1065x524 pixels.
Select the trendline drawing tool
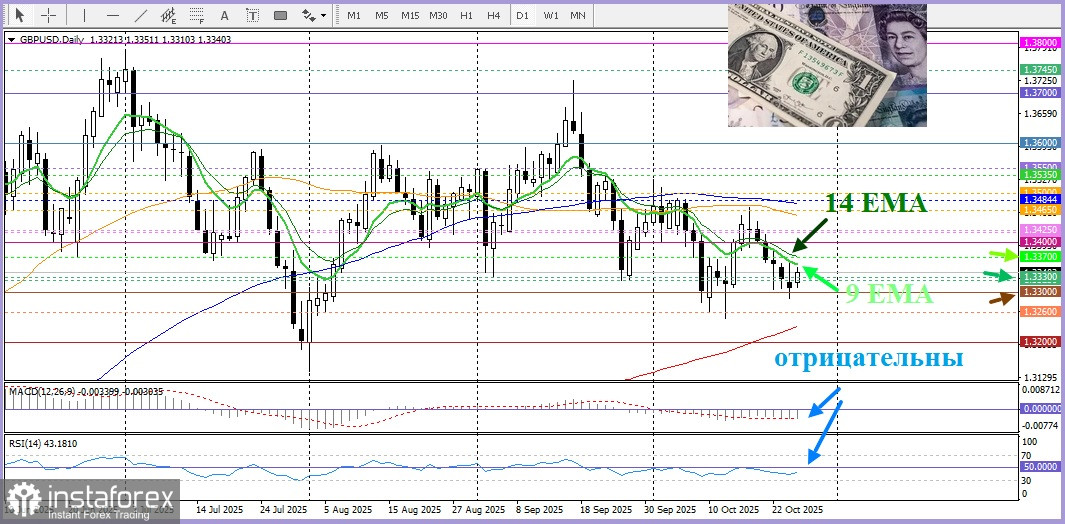141,15
